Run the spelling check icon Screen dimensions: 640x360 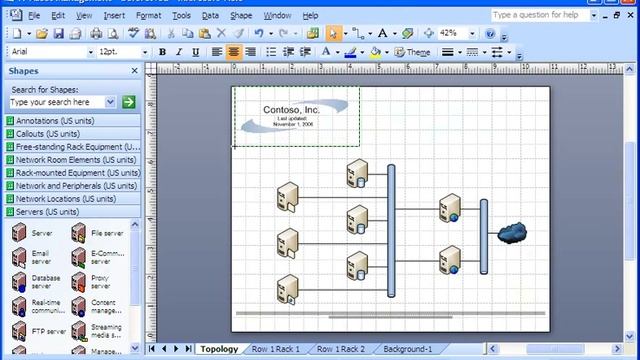(133, 33)
